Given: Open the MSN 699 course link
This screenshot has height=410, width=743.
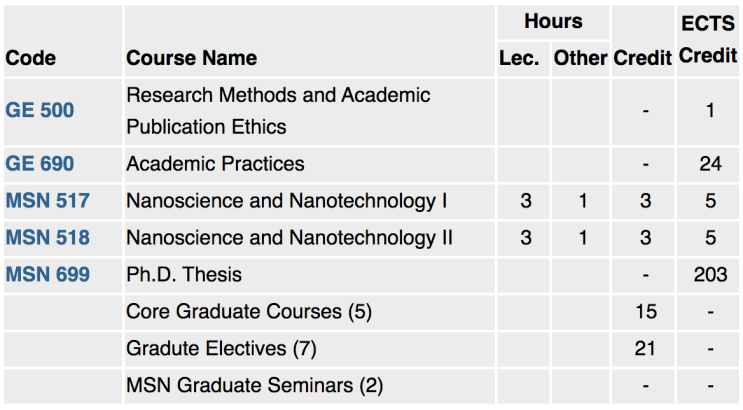Looking at the screenshot, I should tap(47, 275).
